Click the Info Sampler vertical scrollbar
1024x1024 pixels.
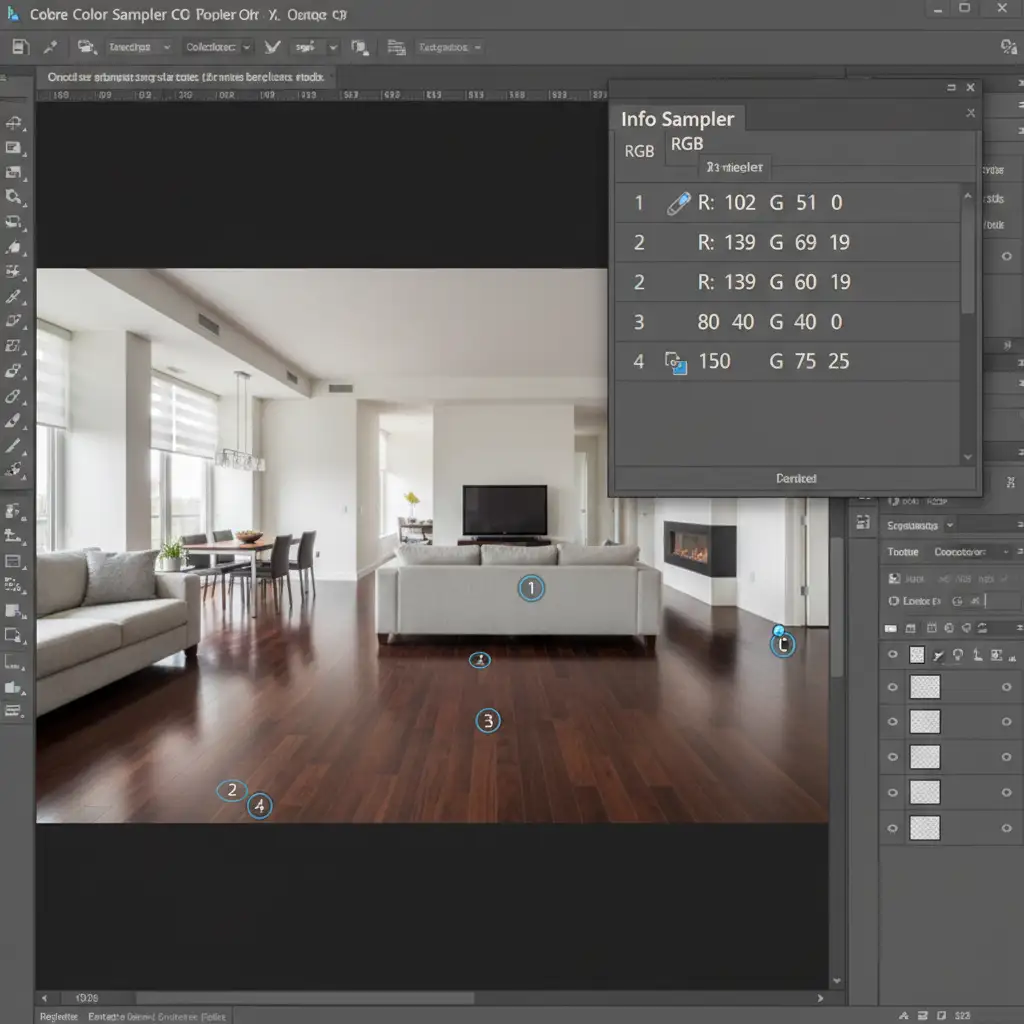coord(967,260)
